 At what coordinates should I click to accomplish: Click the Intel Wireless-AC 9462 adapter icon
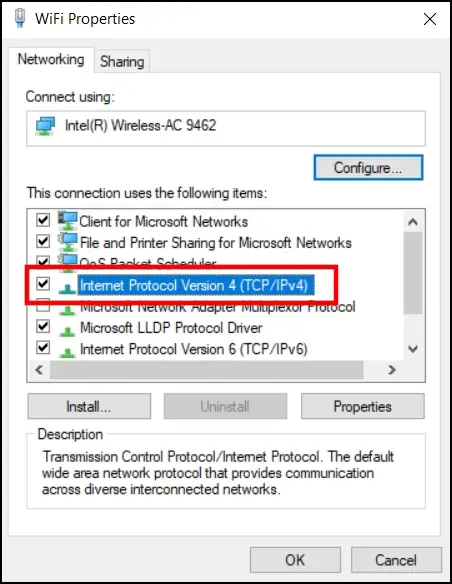[45, 126]
